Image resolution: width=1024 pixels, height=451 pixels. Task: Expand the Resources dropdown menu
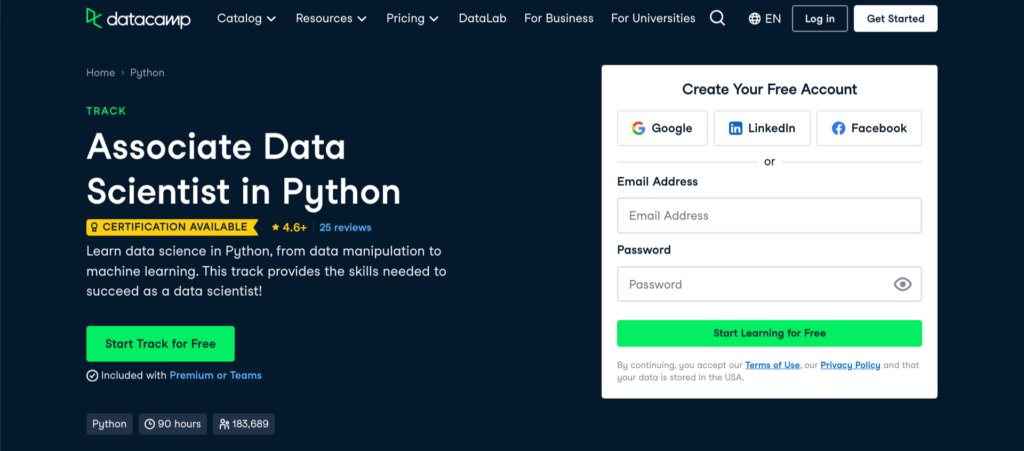click(x=330, y=18)
